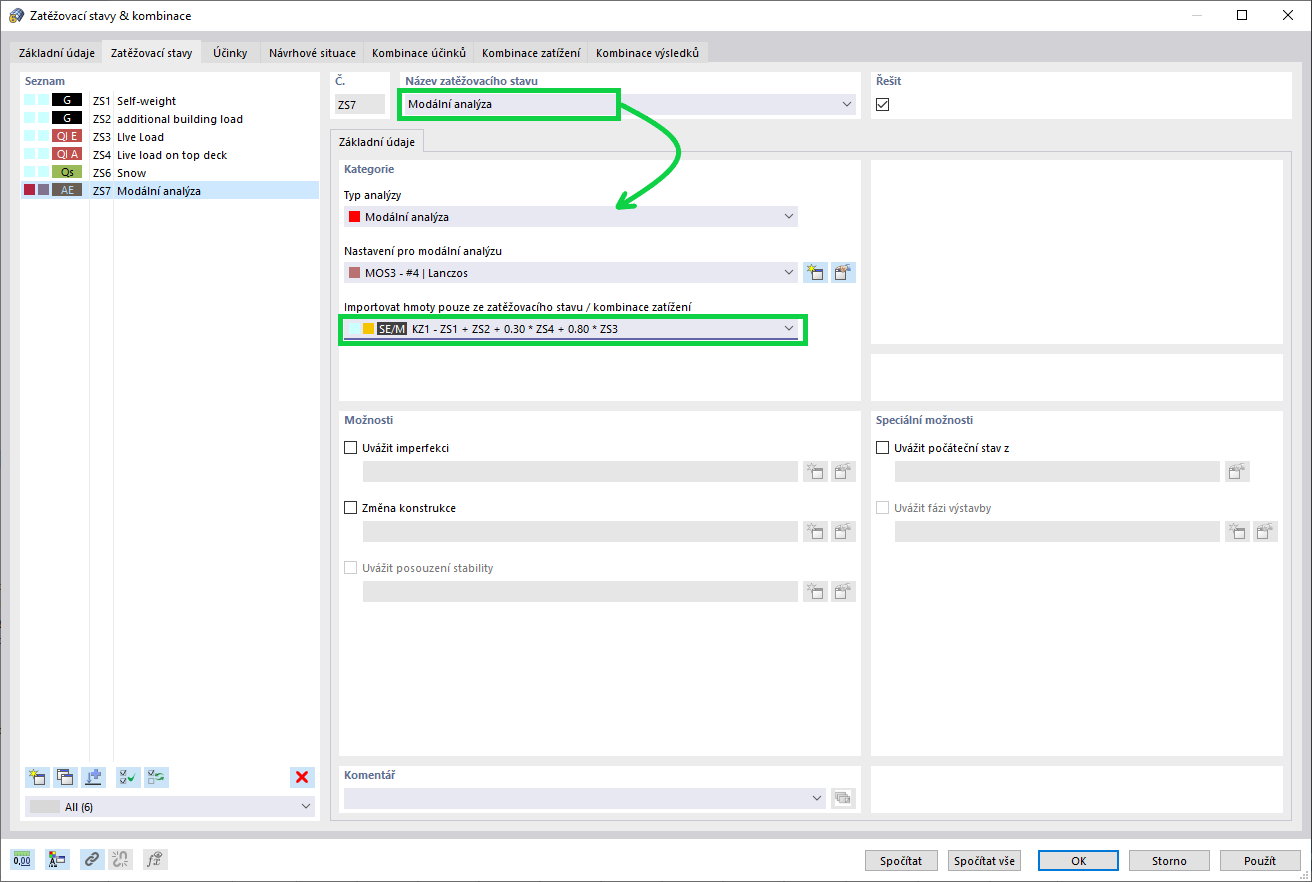Confirm with the OK button
Screen dimensions: 1312x882
coord(1078,860)
